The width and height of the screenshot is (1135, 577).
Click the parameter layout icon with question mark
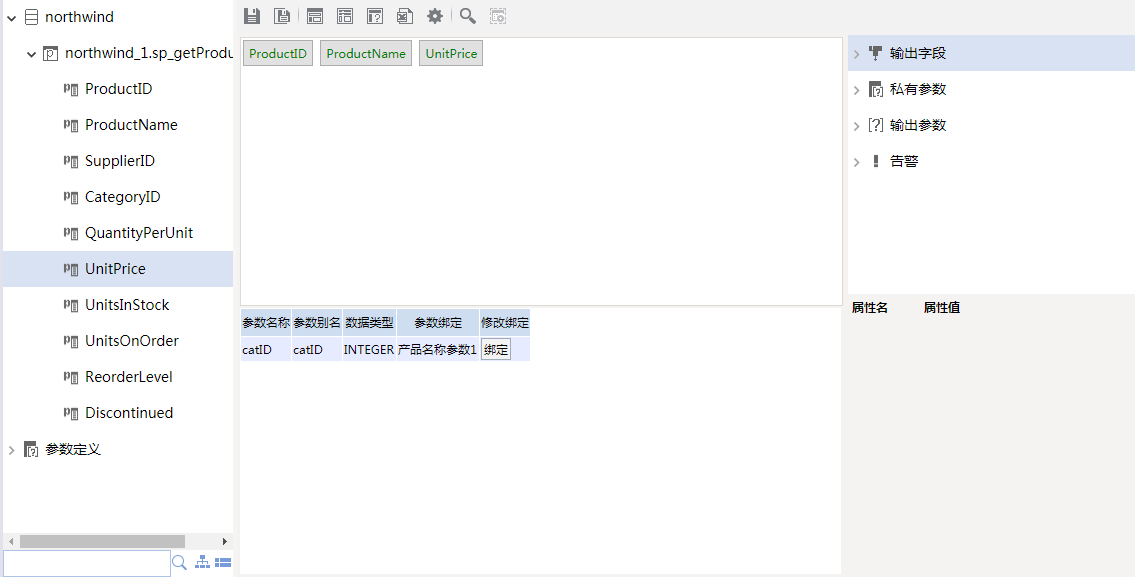pyautogui.click(x=375, y=16)
